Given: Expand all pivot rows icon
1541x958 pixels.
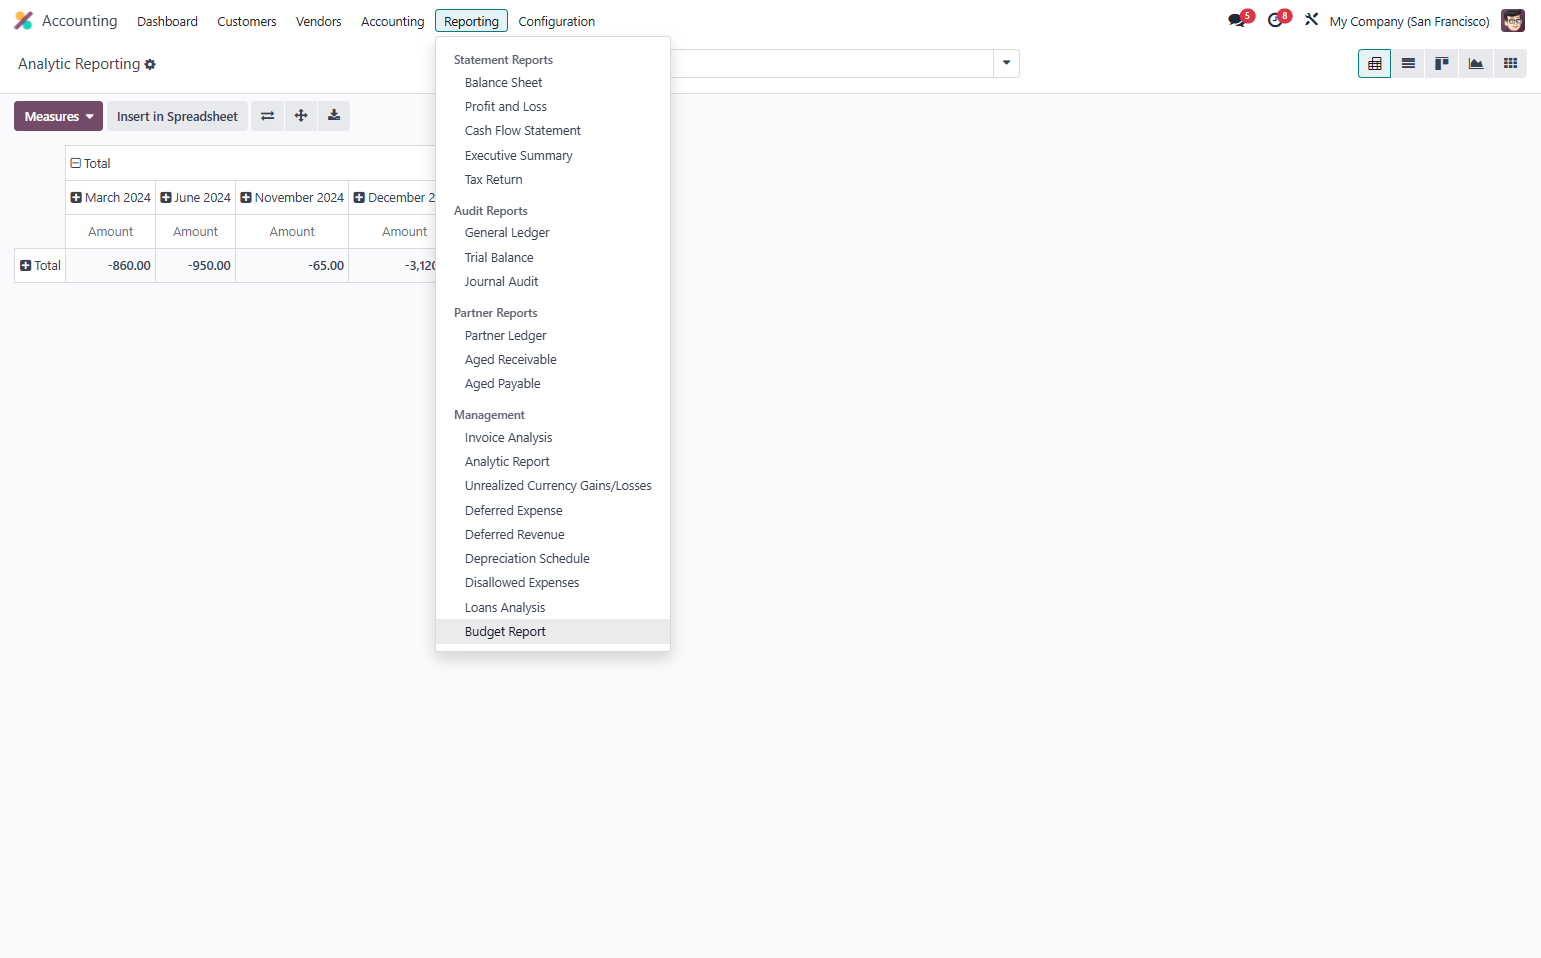Looking at the screenshot, I should [x=301, y=116].
